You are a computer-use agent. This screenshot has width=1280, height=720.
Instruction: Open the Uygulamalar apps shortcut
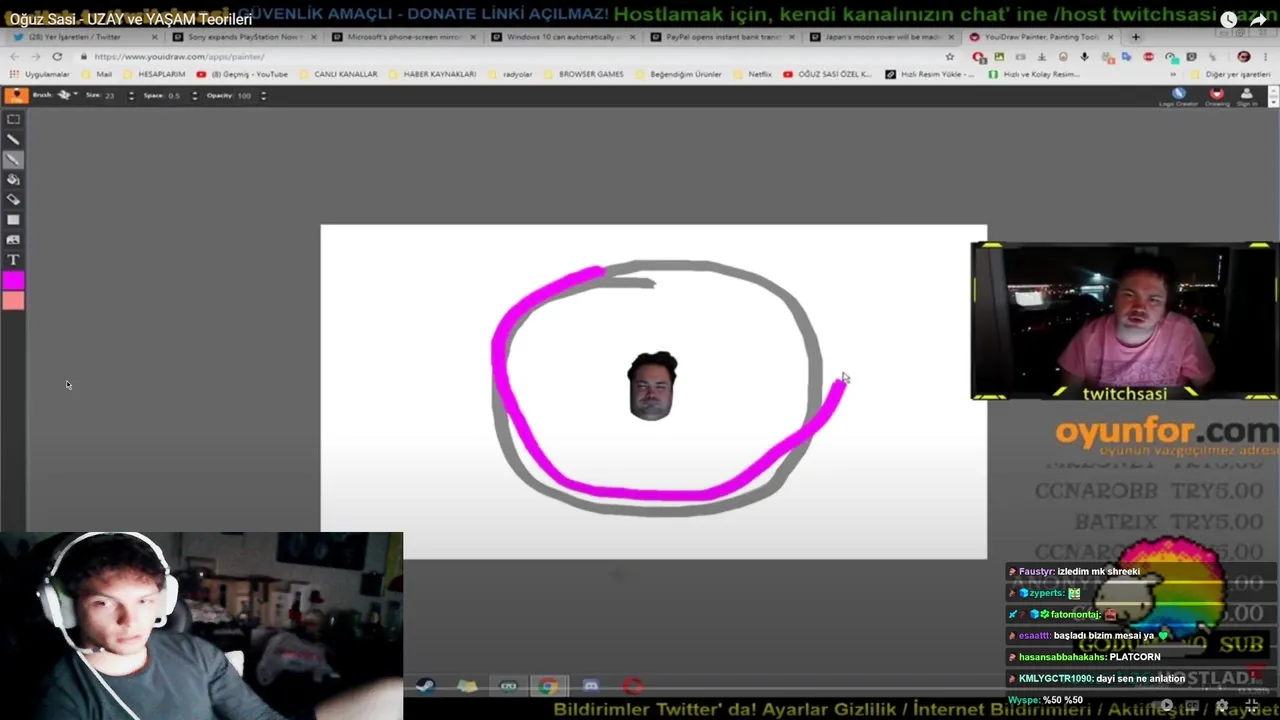click(40, 74)
